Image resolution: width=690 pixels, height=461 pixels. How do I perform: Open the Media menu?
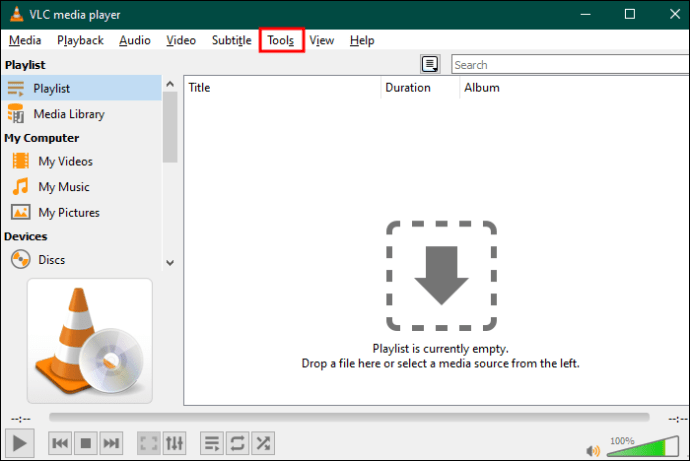(x=25, y=40)
